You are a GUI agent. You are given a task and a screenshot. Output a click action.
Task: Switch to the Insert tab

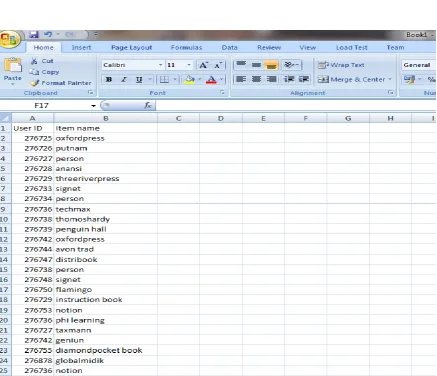tap(81, 47)
